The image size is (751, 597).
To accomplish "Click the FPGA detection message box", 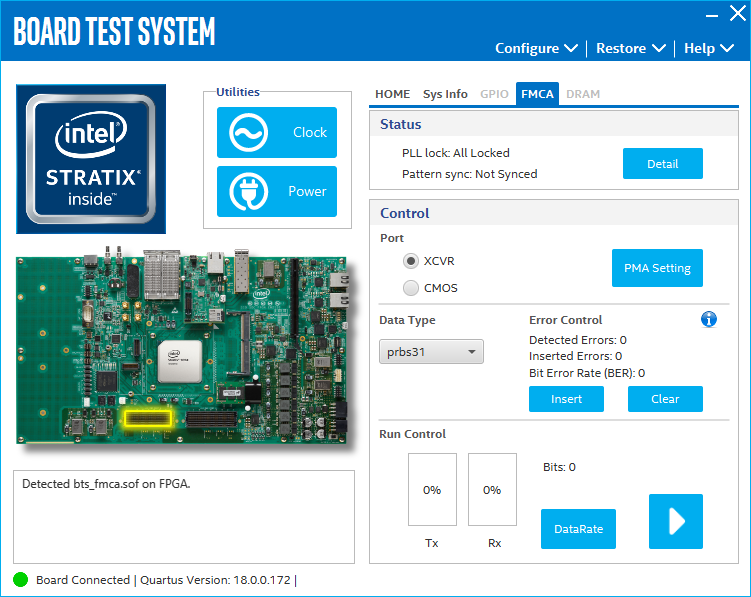I will 183,515.
